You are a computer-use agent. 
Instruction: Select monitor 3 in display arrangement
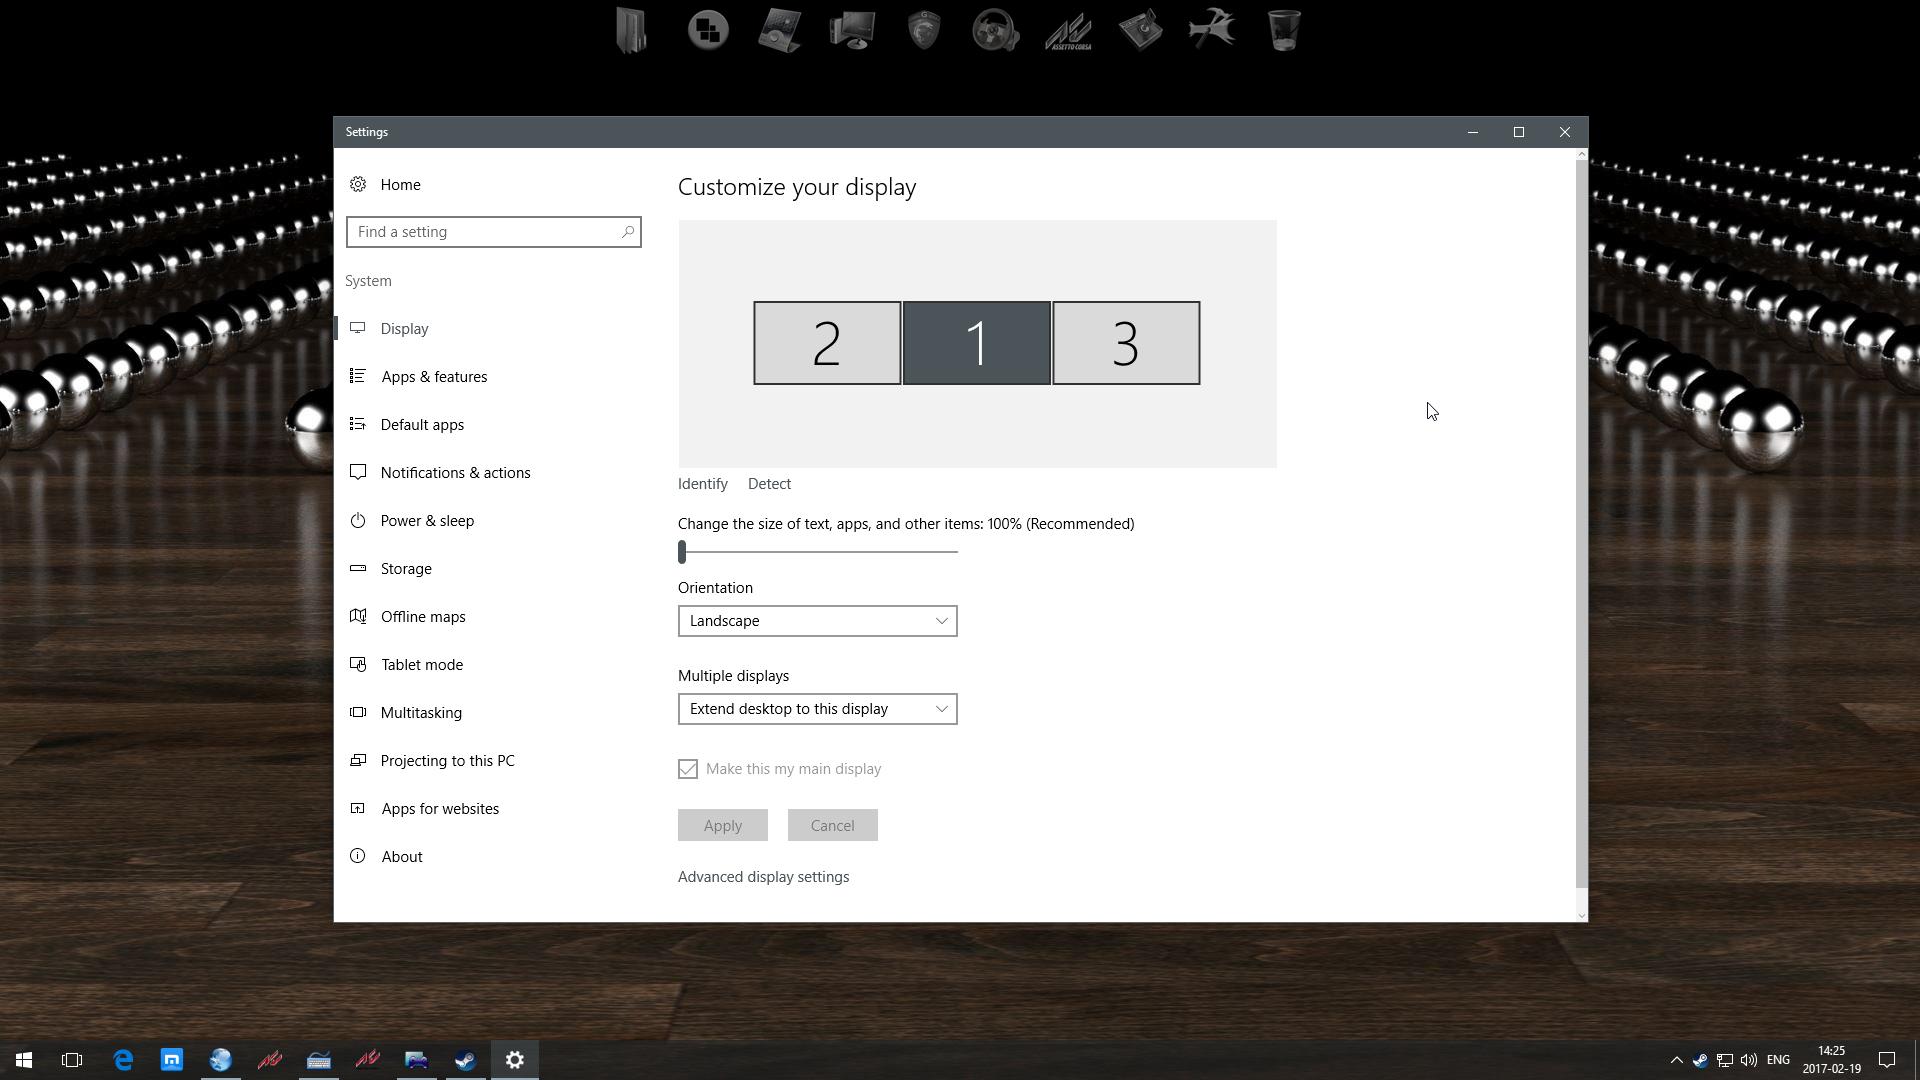tap(1126, 343)
